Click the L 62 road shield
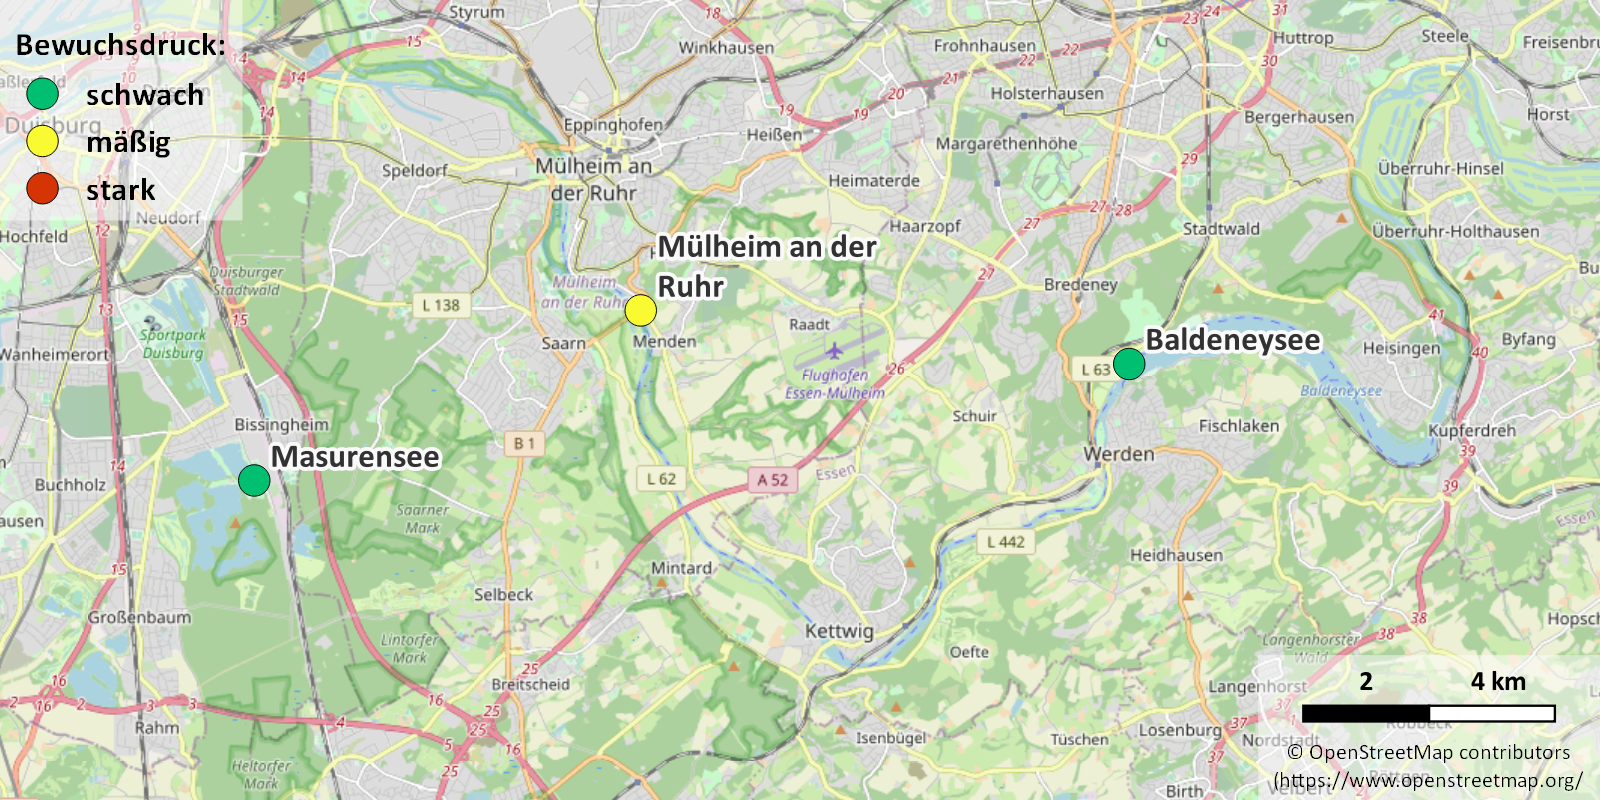The image size is (1600, 800). coord(661,479)
